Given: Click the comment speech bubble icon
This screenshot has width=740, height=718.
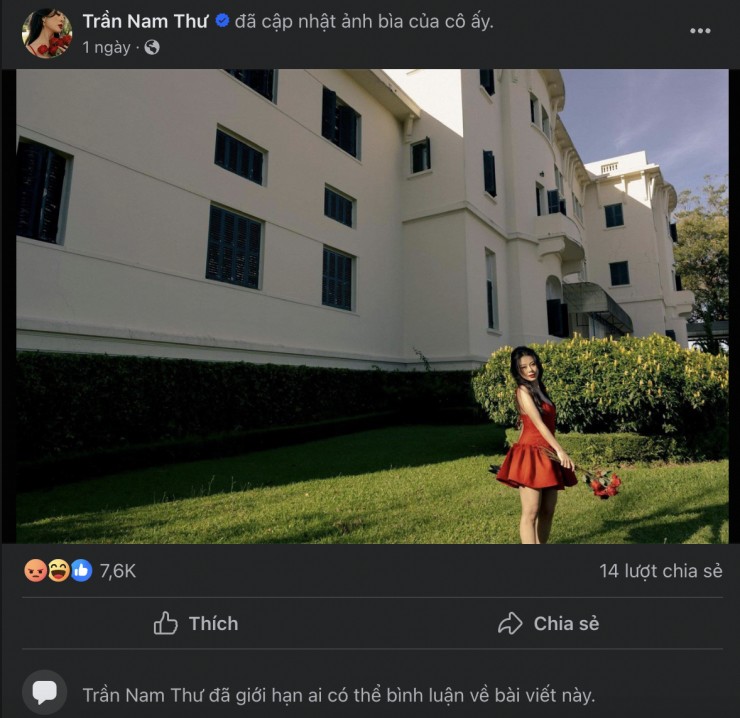Looking at the screenshot, I should pyautogui.click(x=44, y=693).
